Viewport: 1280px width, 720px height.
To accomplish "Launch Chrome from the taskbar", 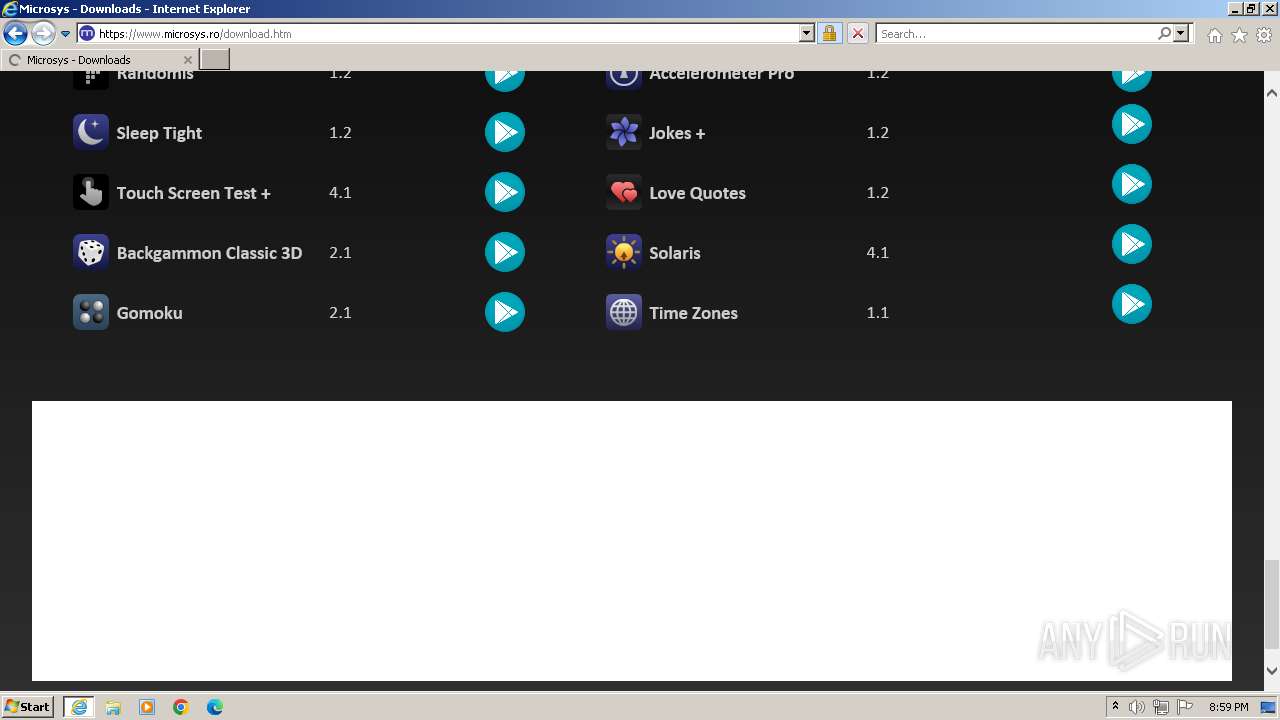I will (x=180, y=707).
